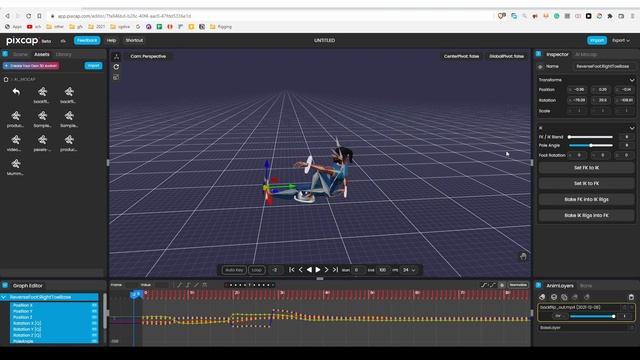Screen dimensions: 640x360
Task: Open the language selector beside Beta
Action: point(63,41)
